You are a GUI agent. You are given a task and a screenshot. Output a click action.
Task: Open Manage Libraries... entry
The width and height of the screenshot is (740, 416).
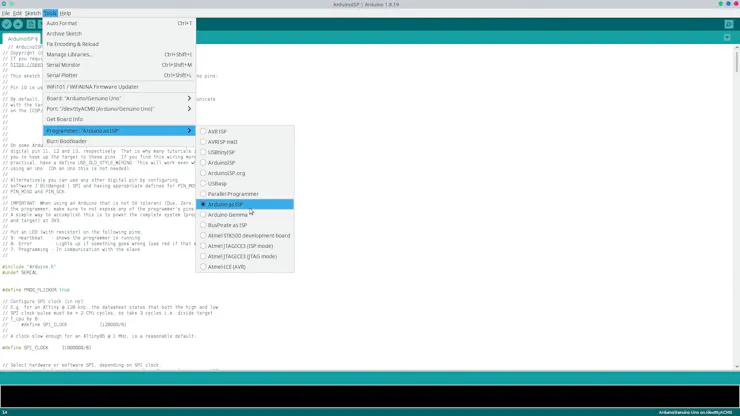pos(119,54)
